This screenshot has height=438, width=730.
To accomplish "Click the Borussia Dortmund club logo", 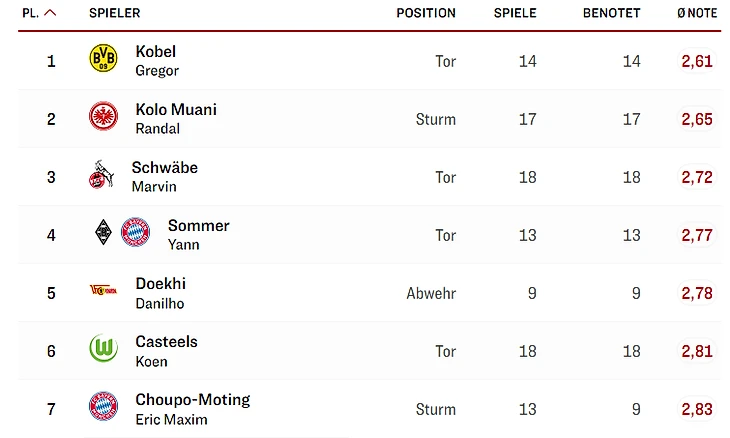I will 103,59.
